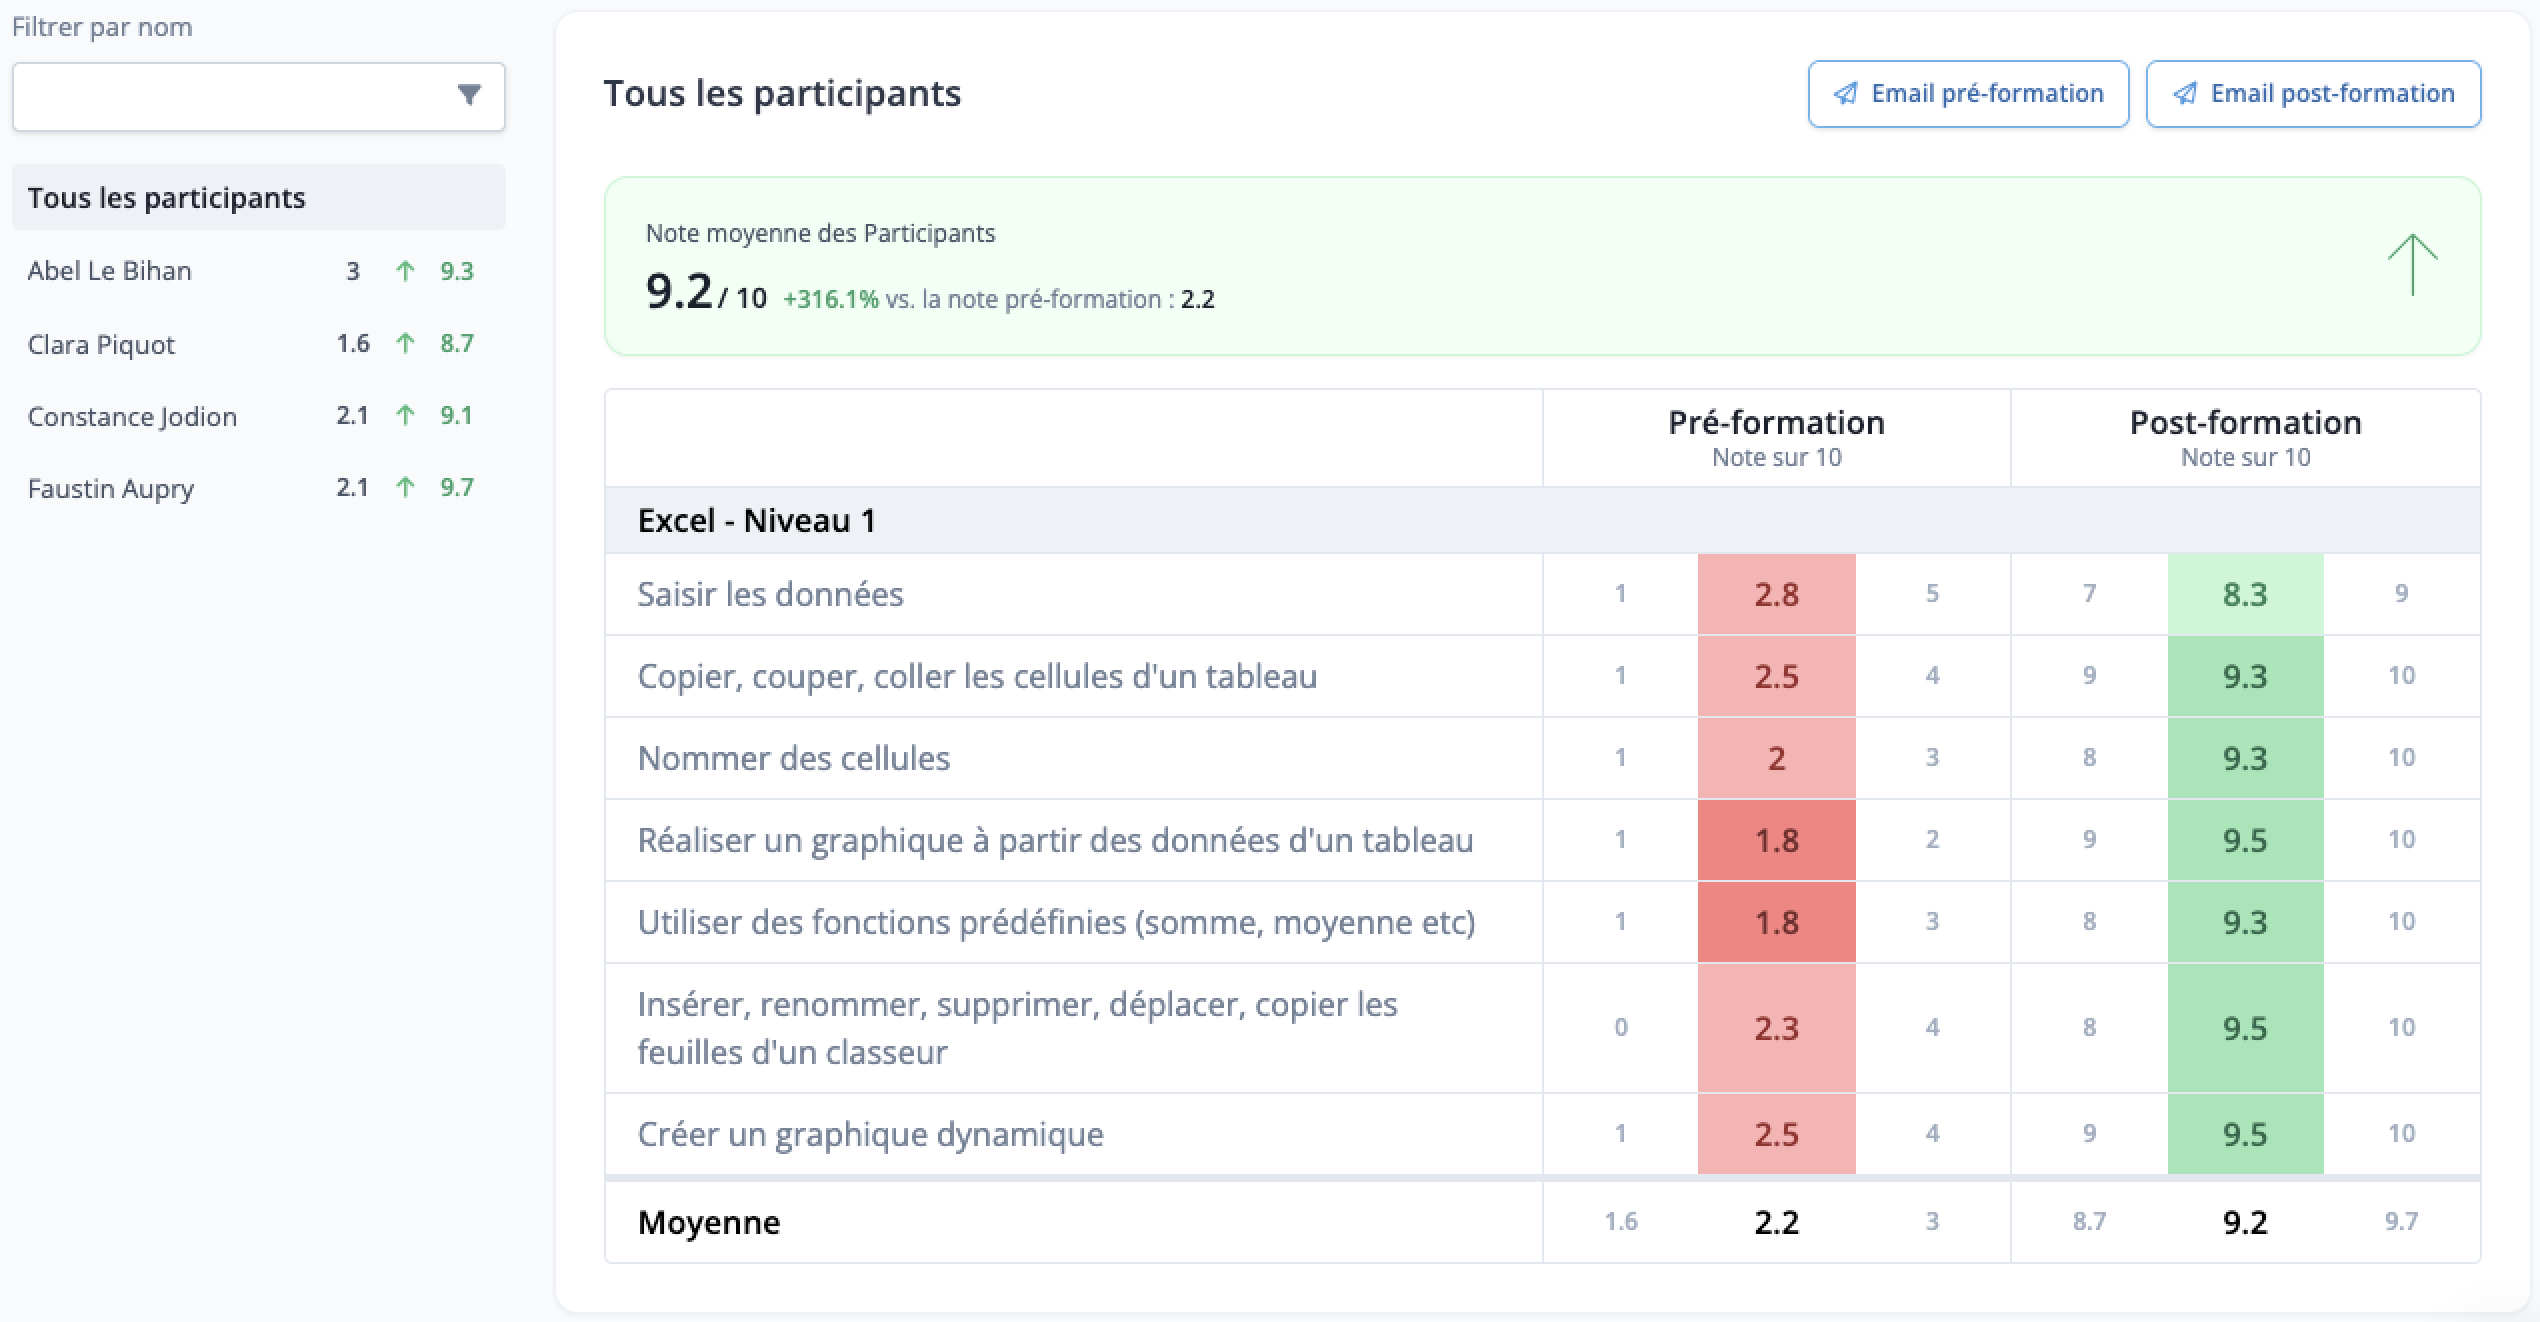Select Tous les participants in the sidebar
Image resolution: width=2540 pixels, height=1322 pixels.
pos(258,197)
